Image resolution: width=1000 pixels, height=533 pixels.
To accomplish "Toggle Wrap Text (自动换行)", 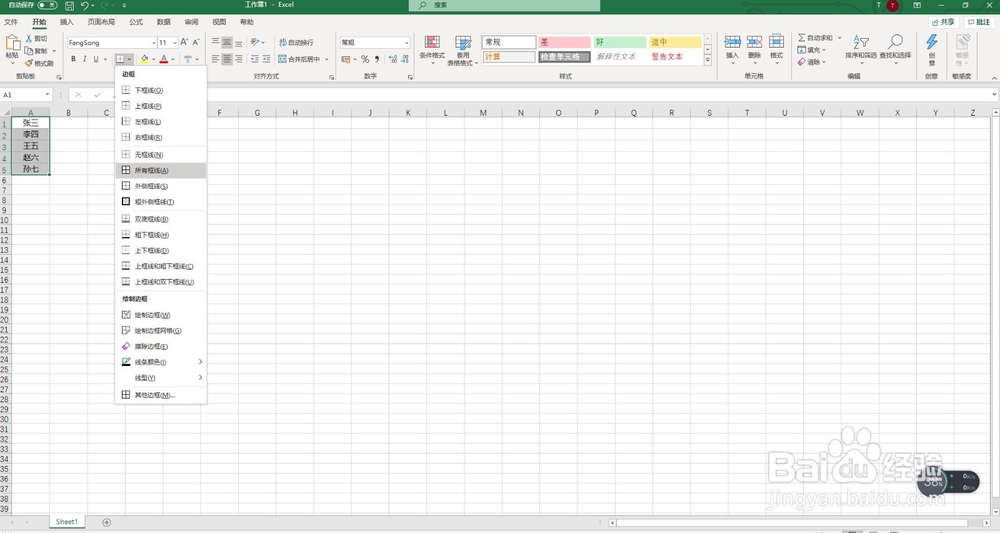I will click(x=296, y=42).
